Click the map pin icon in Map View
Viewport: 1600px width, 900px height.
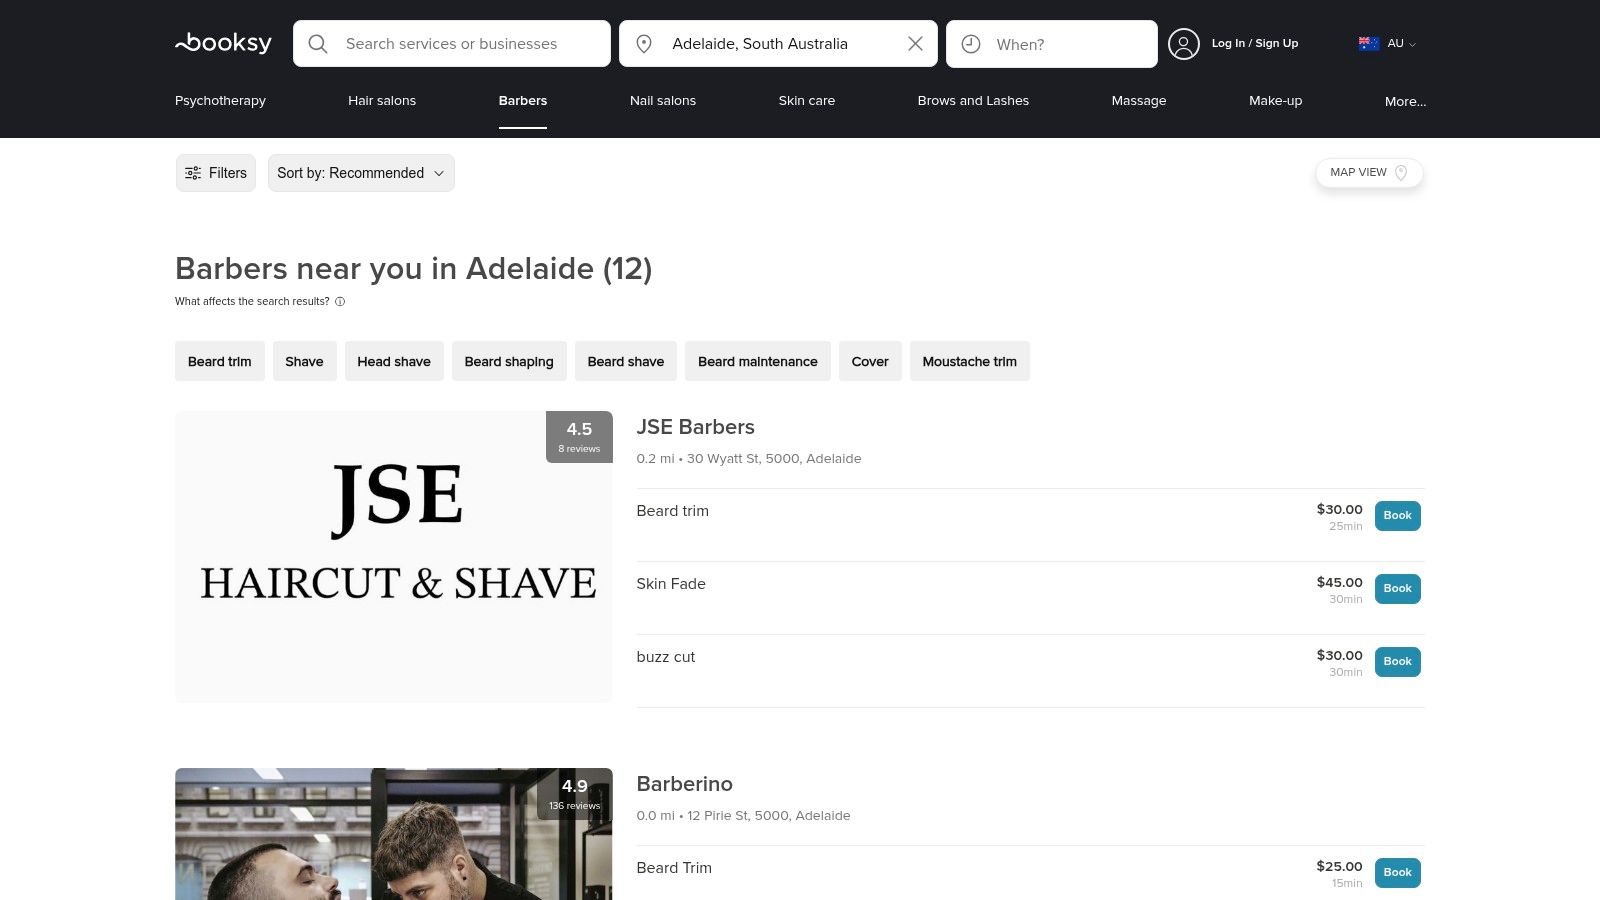coord(1401,173)
